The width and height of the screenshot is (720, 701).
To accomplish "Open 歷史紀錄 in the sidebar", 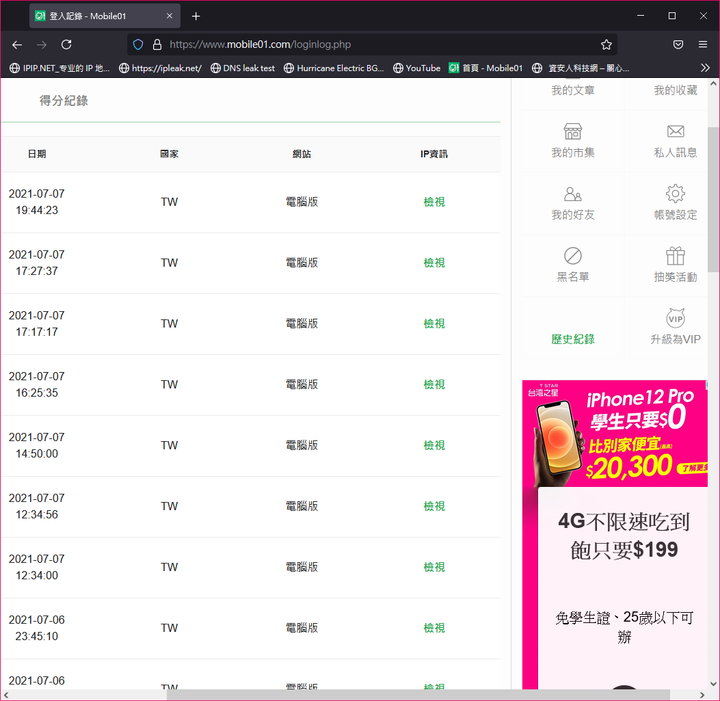I will (573, 339).
